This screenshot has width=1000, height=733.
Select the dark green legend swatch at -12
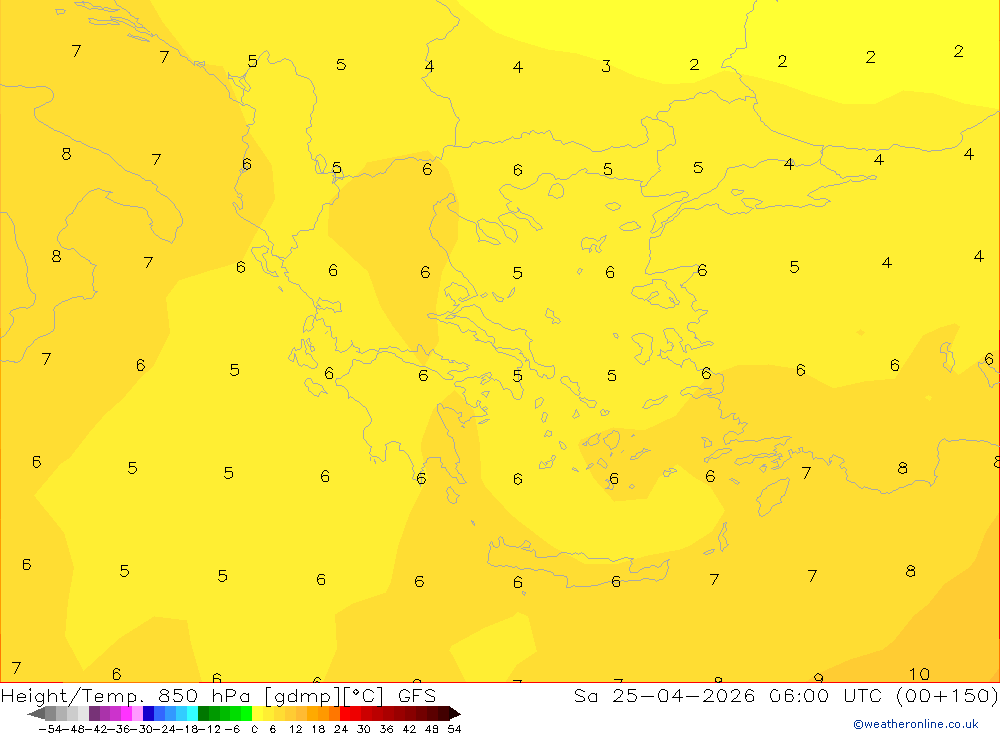[203, 713]
